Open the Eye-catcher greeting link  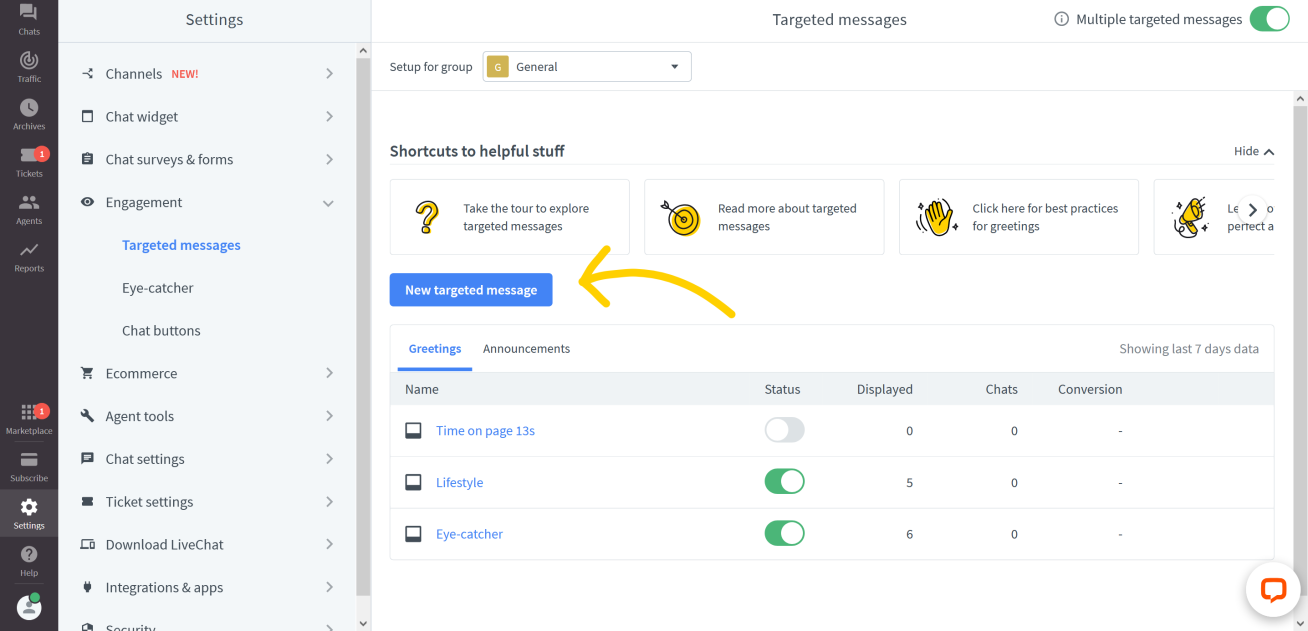point(469,534)
